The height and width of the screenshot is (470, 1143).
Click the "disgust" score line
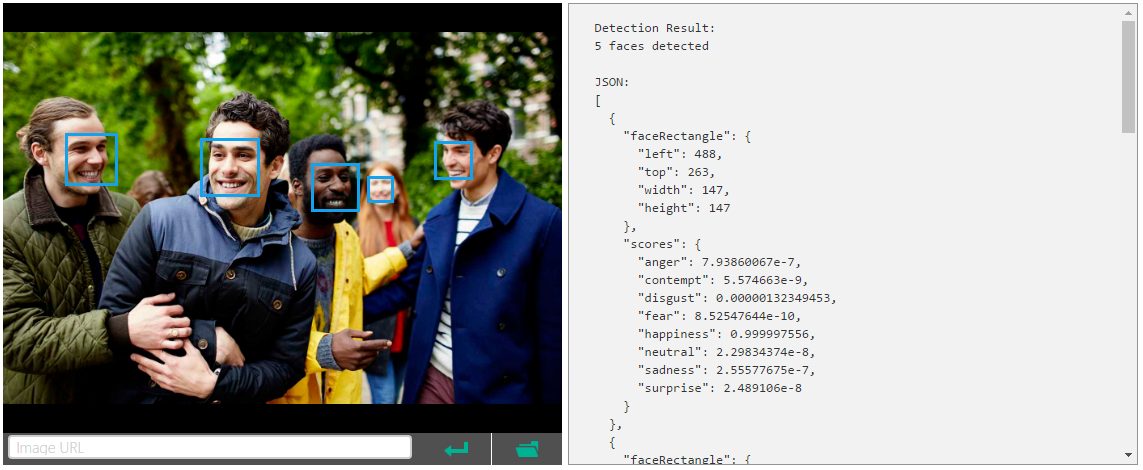pyautogui.click(x=738, y=298)
